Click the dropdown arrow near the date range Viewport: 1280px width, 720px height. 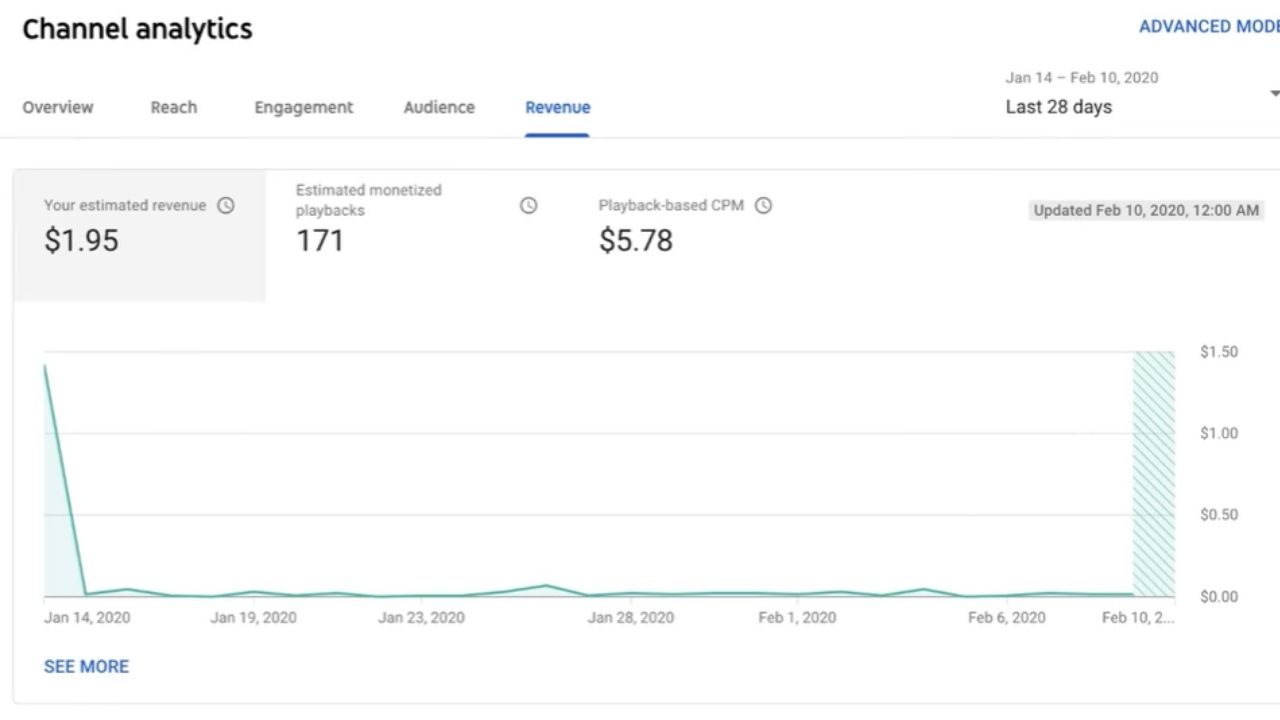coord(1273,91)
